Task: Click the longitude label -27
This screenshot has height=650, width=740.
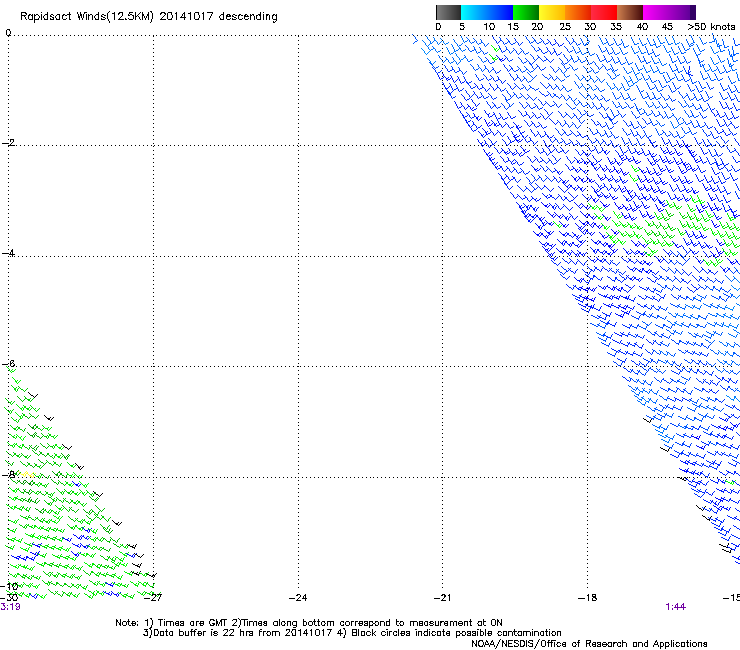Action: (153, 598)
